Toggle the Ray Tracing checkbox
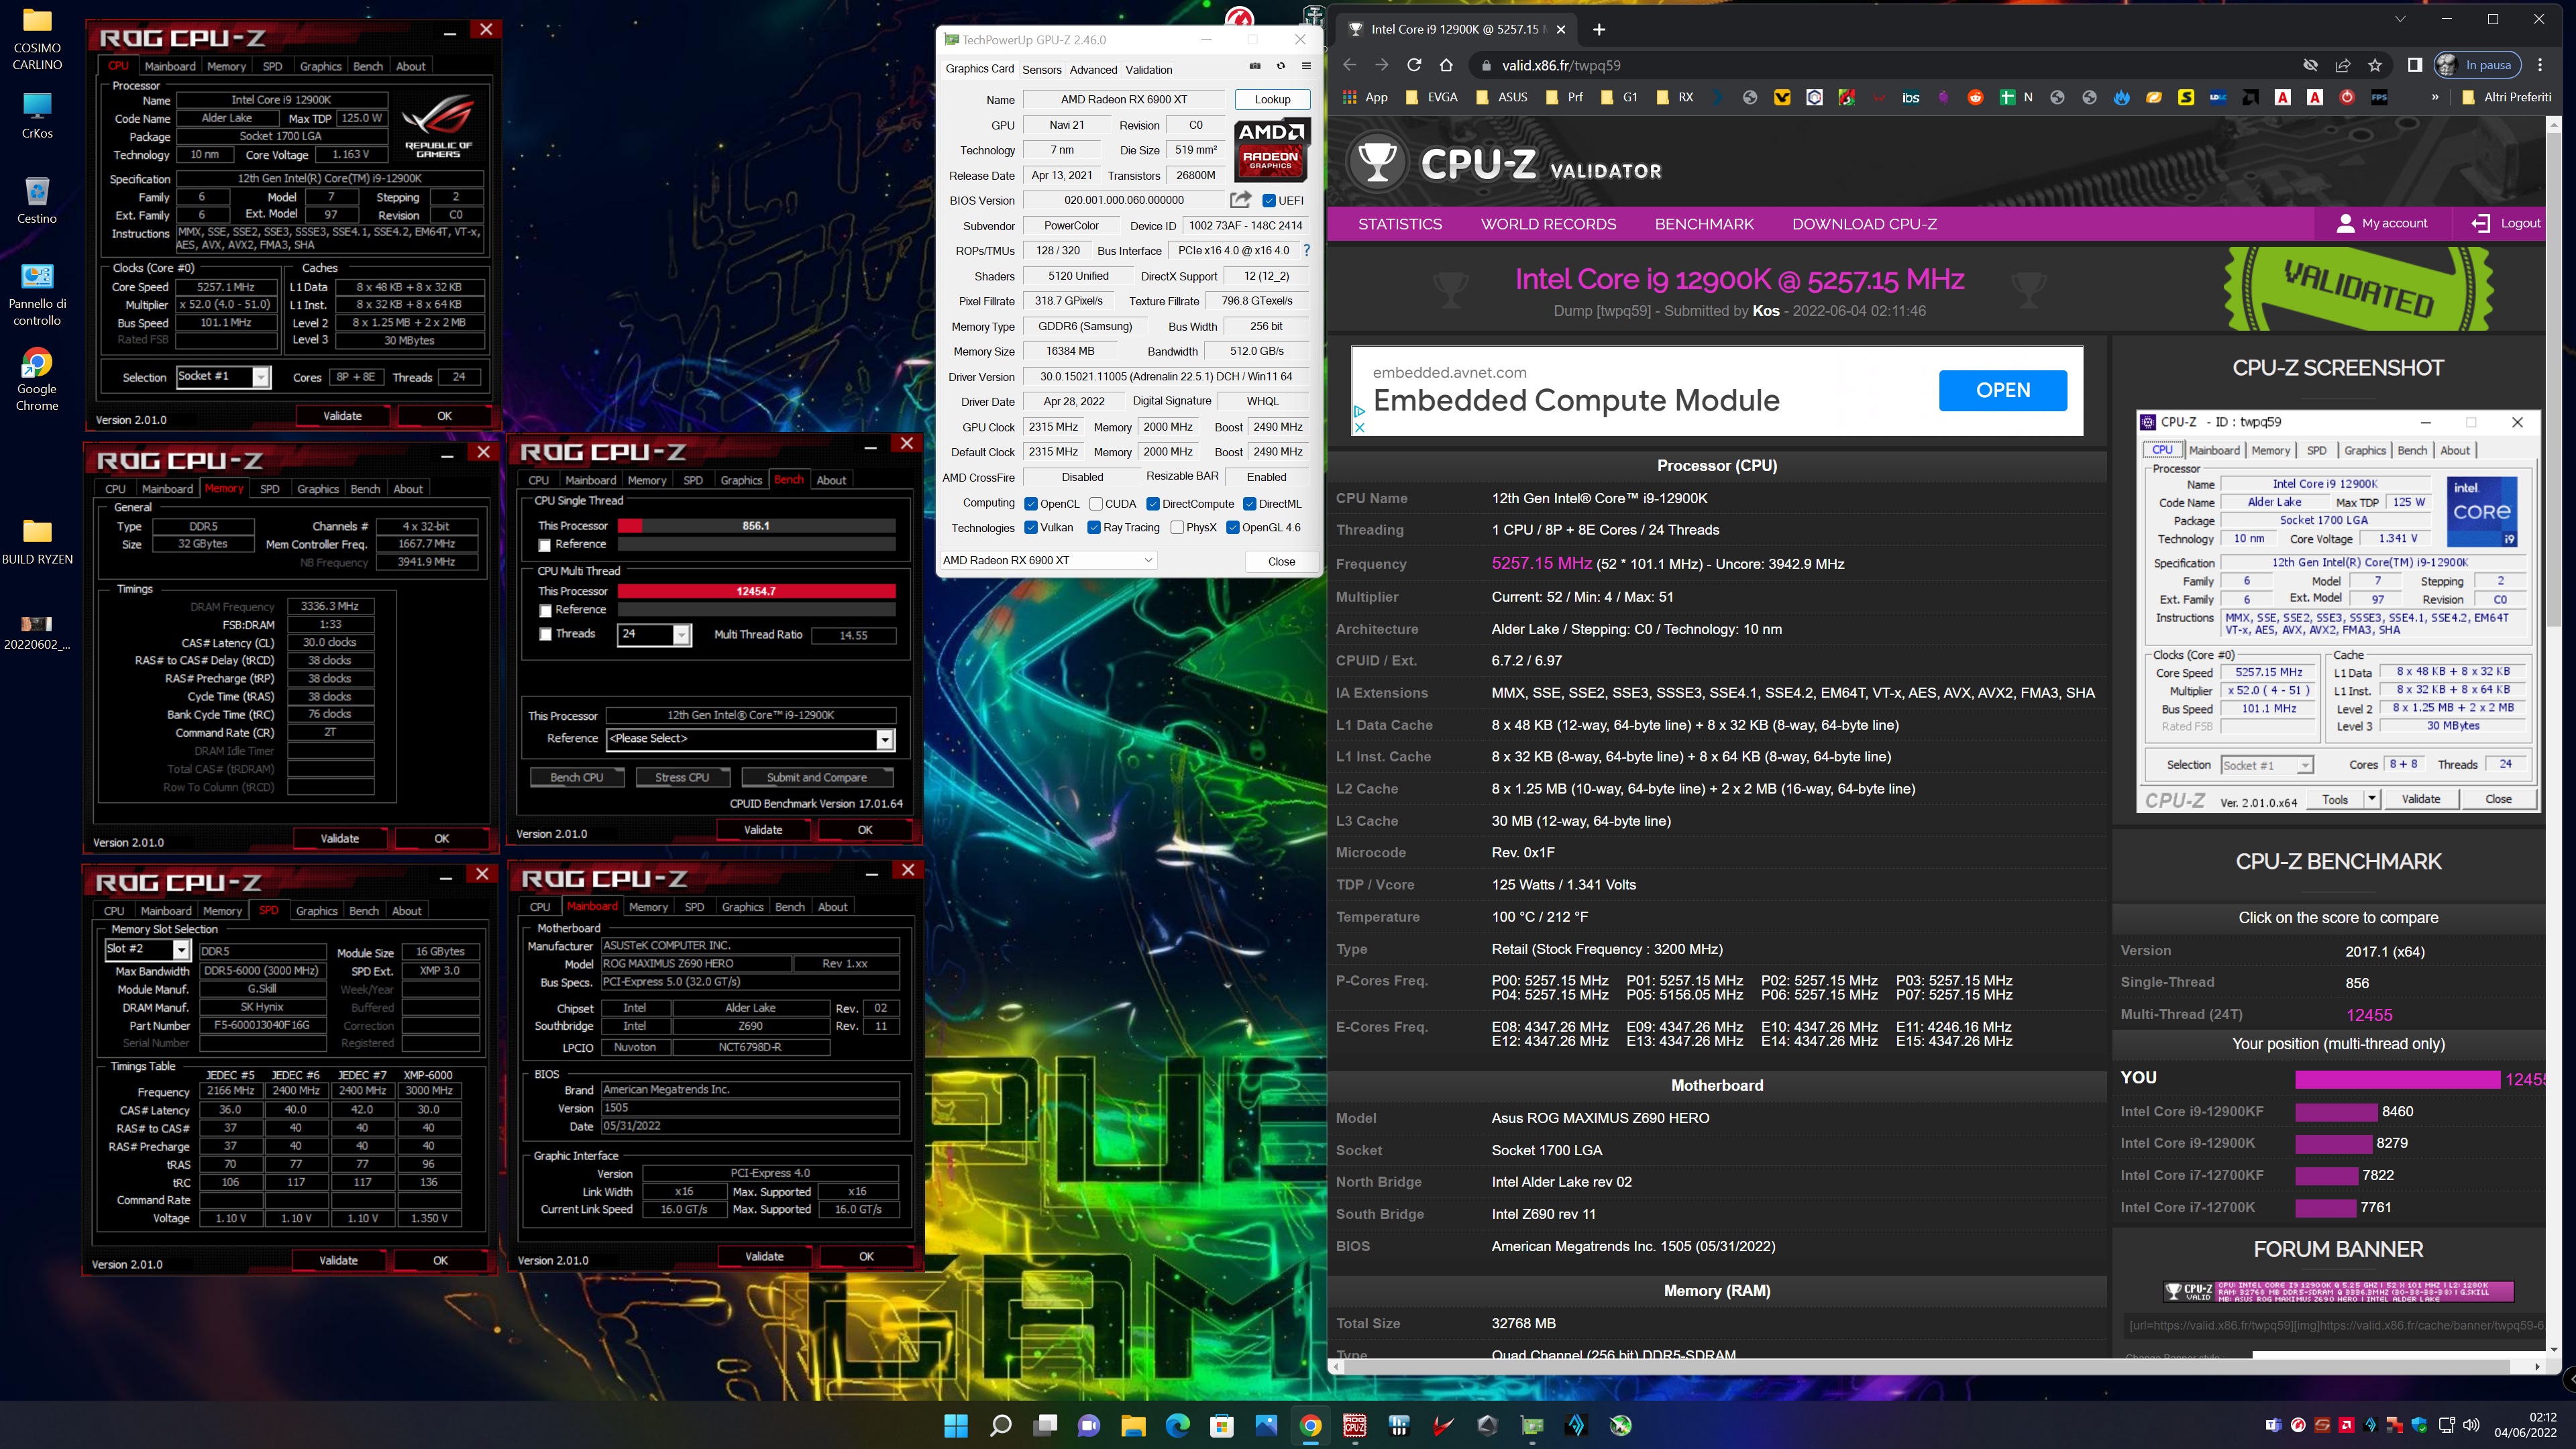 tap(1094, 528)
